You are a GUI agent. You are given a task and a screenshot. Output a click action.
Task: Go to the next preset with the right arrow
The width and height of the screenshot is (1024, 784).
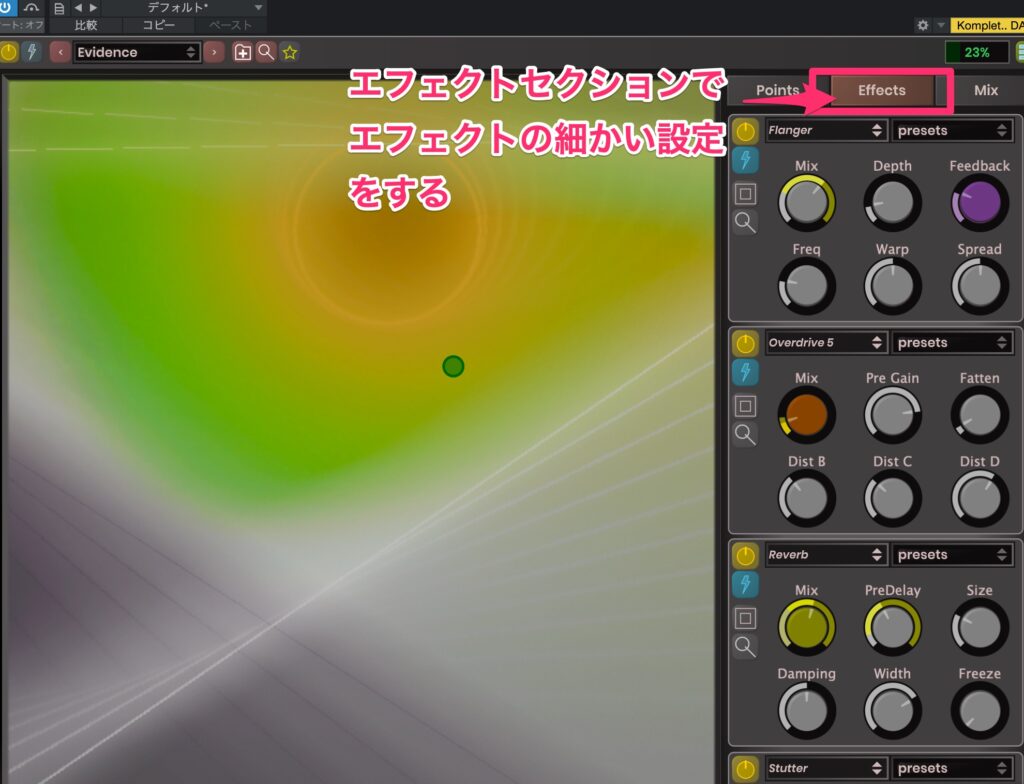point(214,52)
